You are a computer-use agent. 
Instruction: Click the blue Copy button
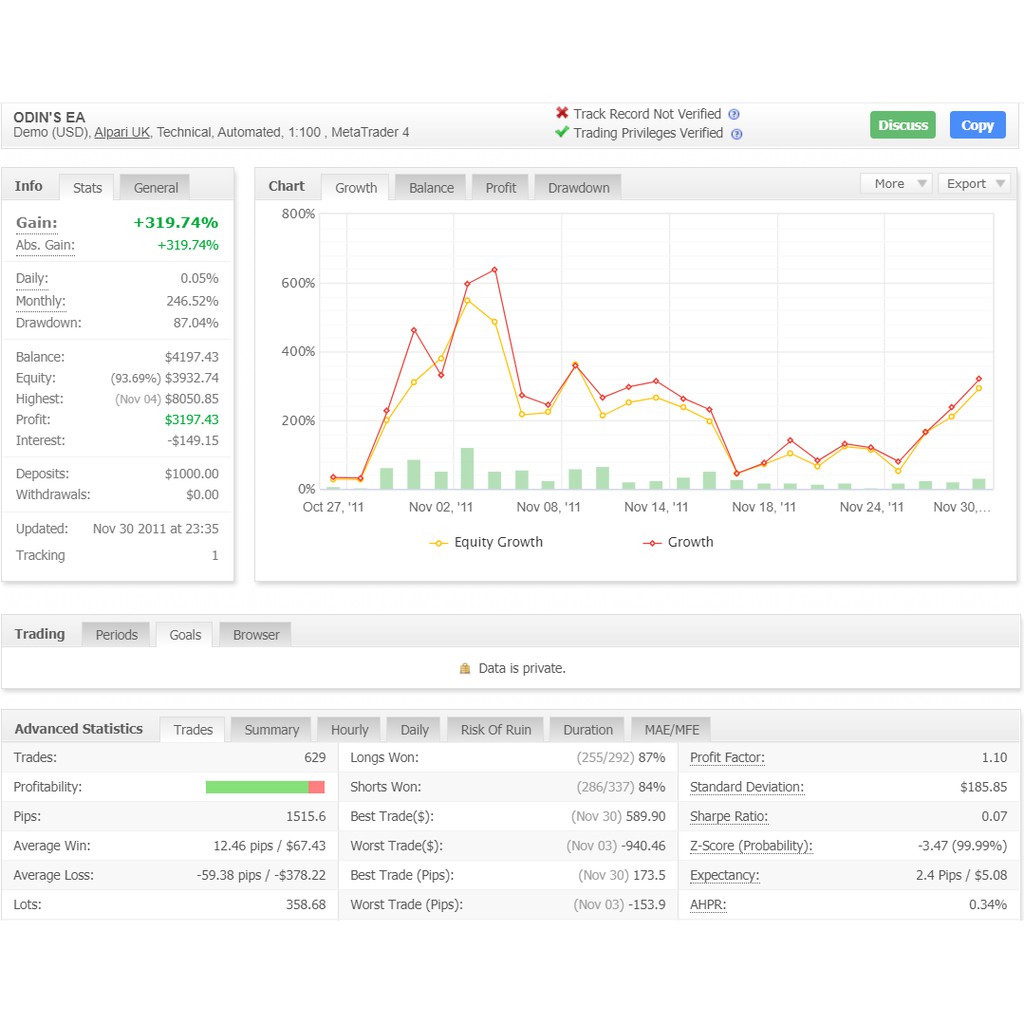(x=977, y=125)
